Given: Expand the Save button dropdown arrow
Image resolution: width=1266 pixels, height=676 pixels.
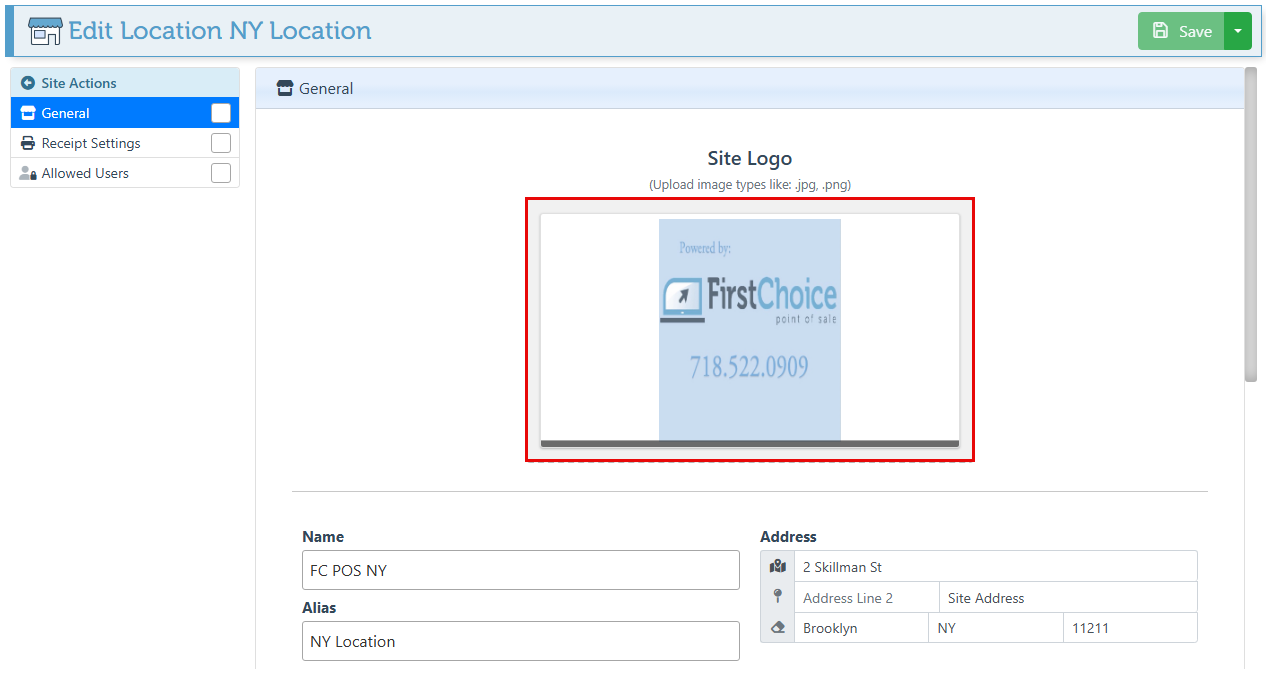Looking at the screenshot, I should [1238, 31].
